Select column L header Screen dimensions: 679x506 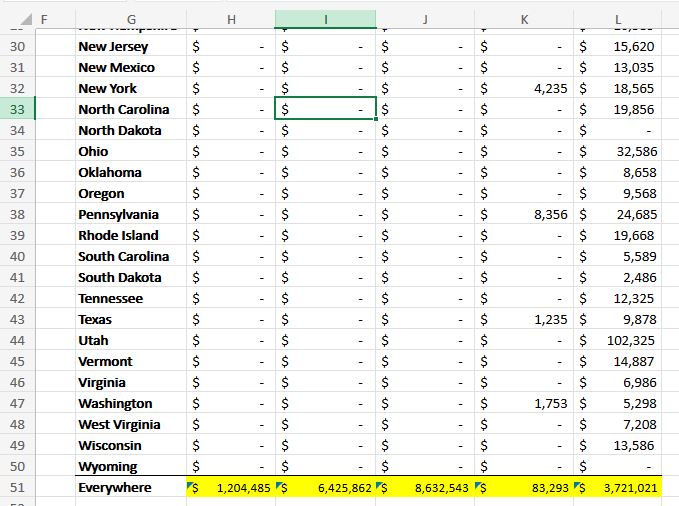[x=618, y=19]
